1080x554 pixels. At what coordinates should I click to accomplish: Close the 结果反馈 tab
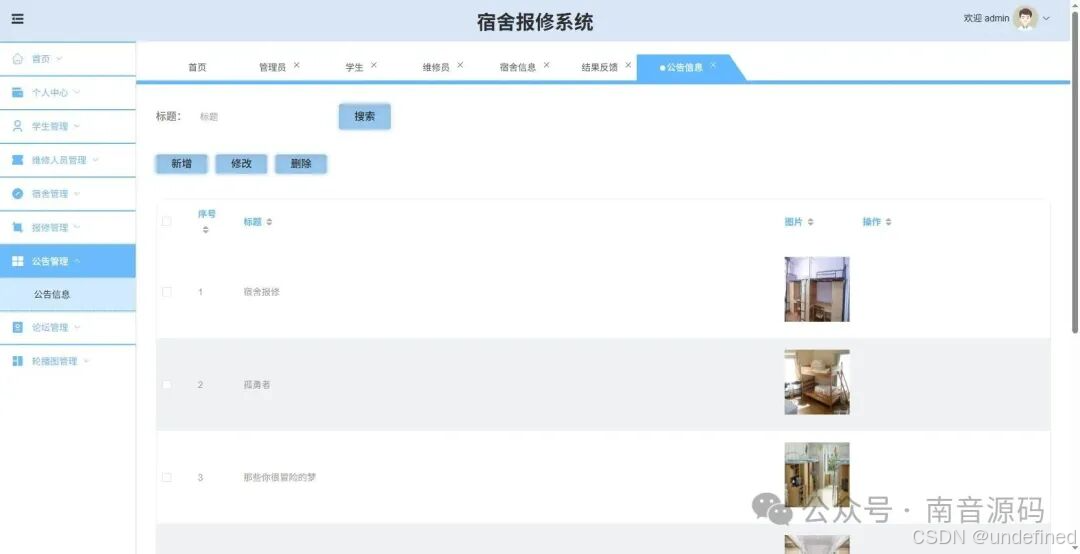(x=627, y=65)
